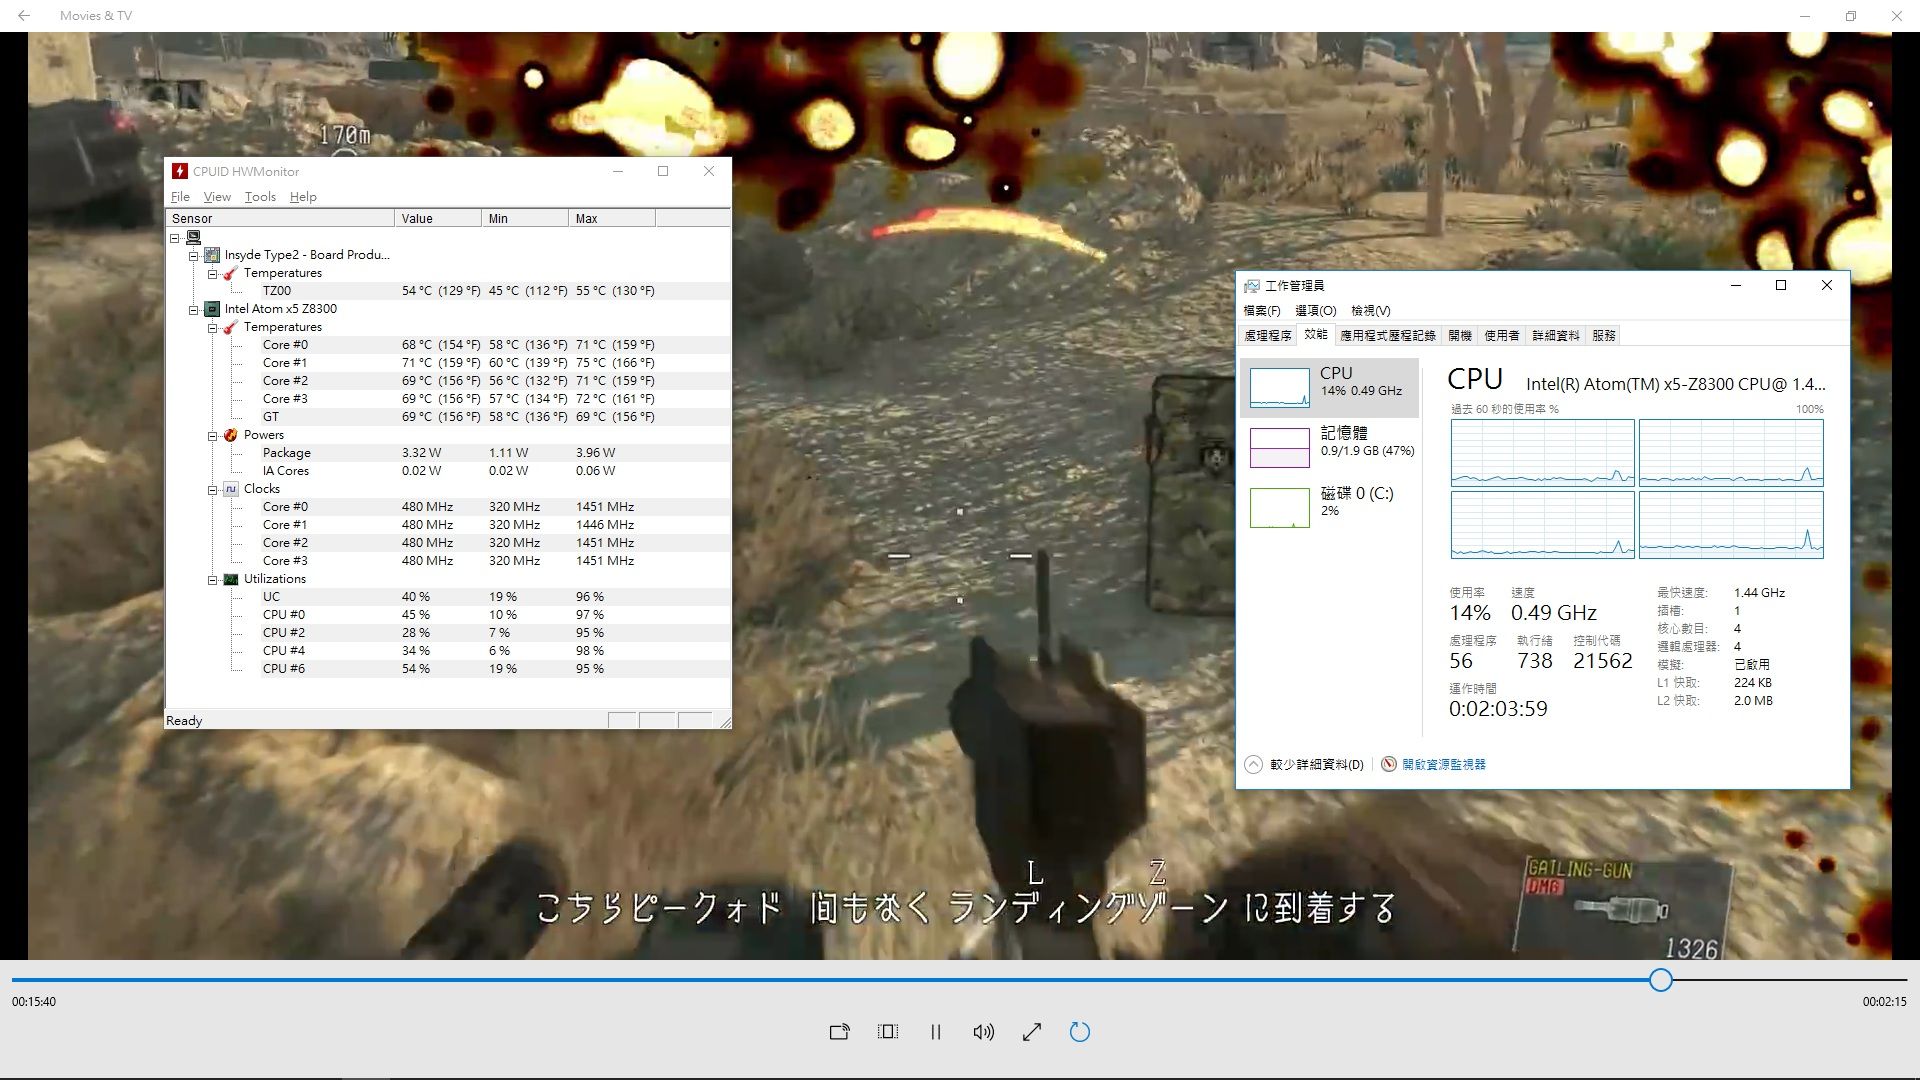The width and height of the screenshot is (1920, 1080).
Task: Switch to the 處理程序 tab
Action: tap(1268, 336)
